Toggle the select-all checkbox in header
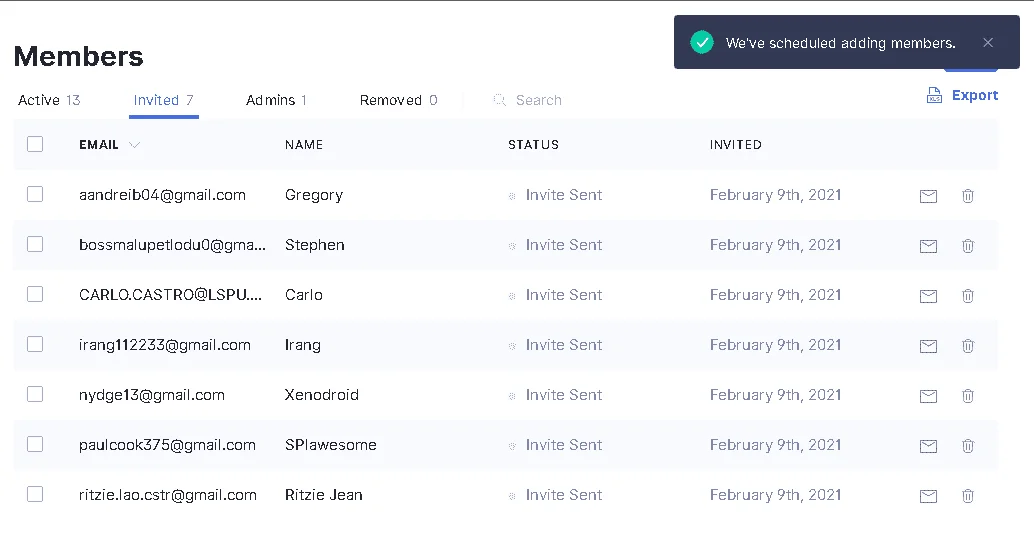Image resolution: width=1034 pixels, height=535 pixels. tap(35, 144)
